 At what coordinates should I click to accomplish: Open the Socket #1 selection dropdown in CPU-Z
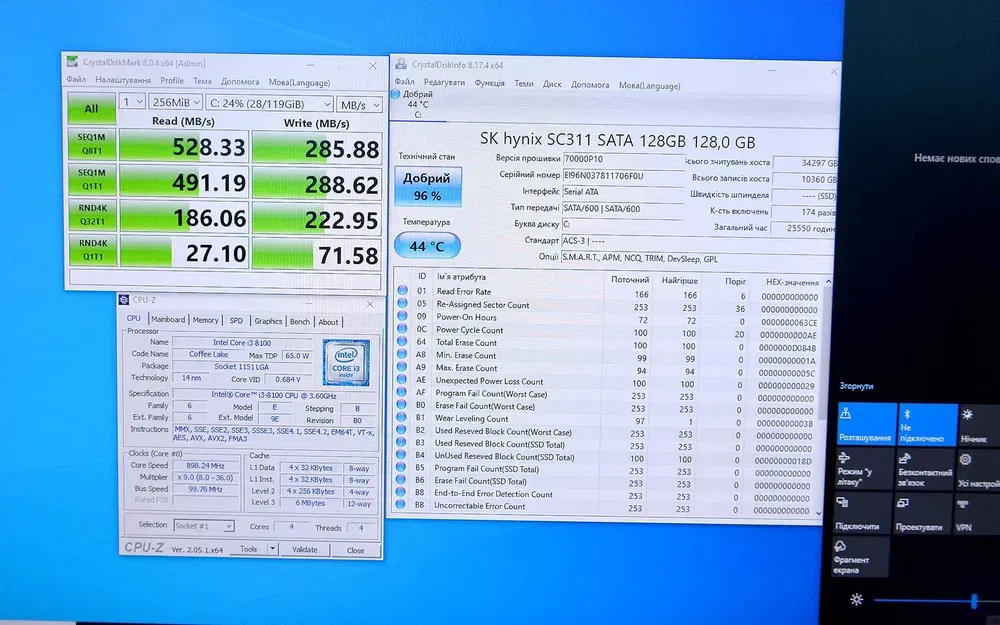[203, 526]
